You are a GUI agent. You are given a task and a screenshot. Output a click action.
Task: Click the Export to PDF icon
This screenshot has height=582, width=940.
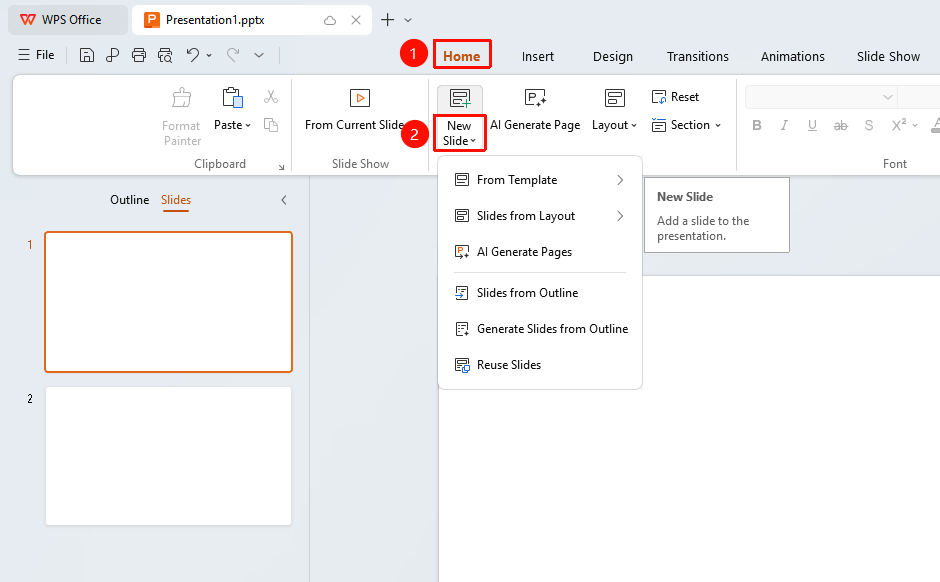pyautogui.click(x=112, y=56)
